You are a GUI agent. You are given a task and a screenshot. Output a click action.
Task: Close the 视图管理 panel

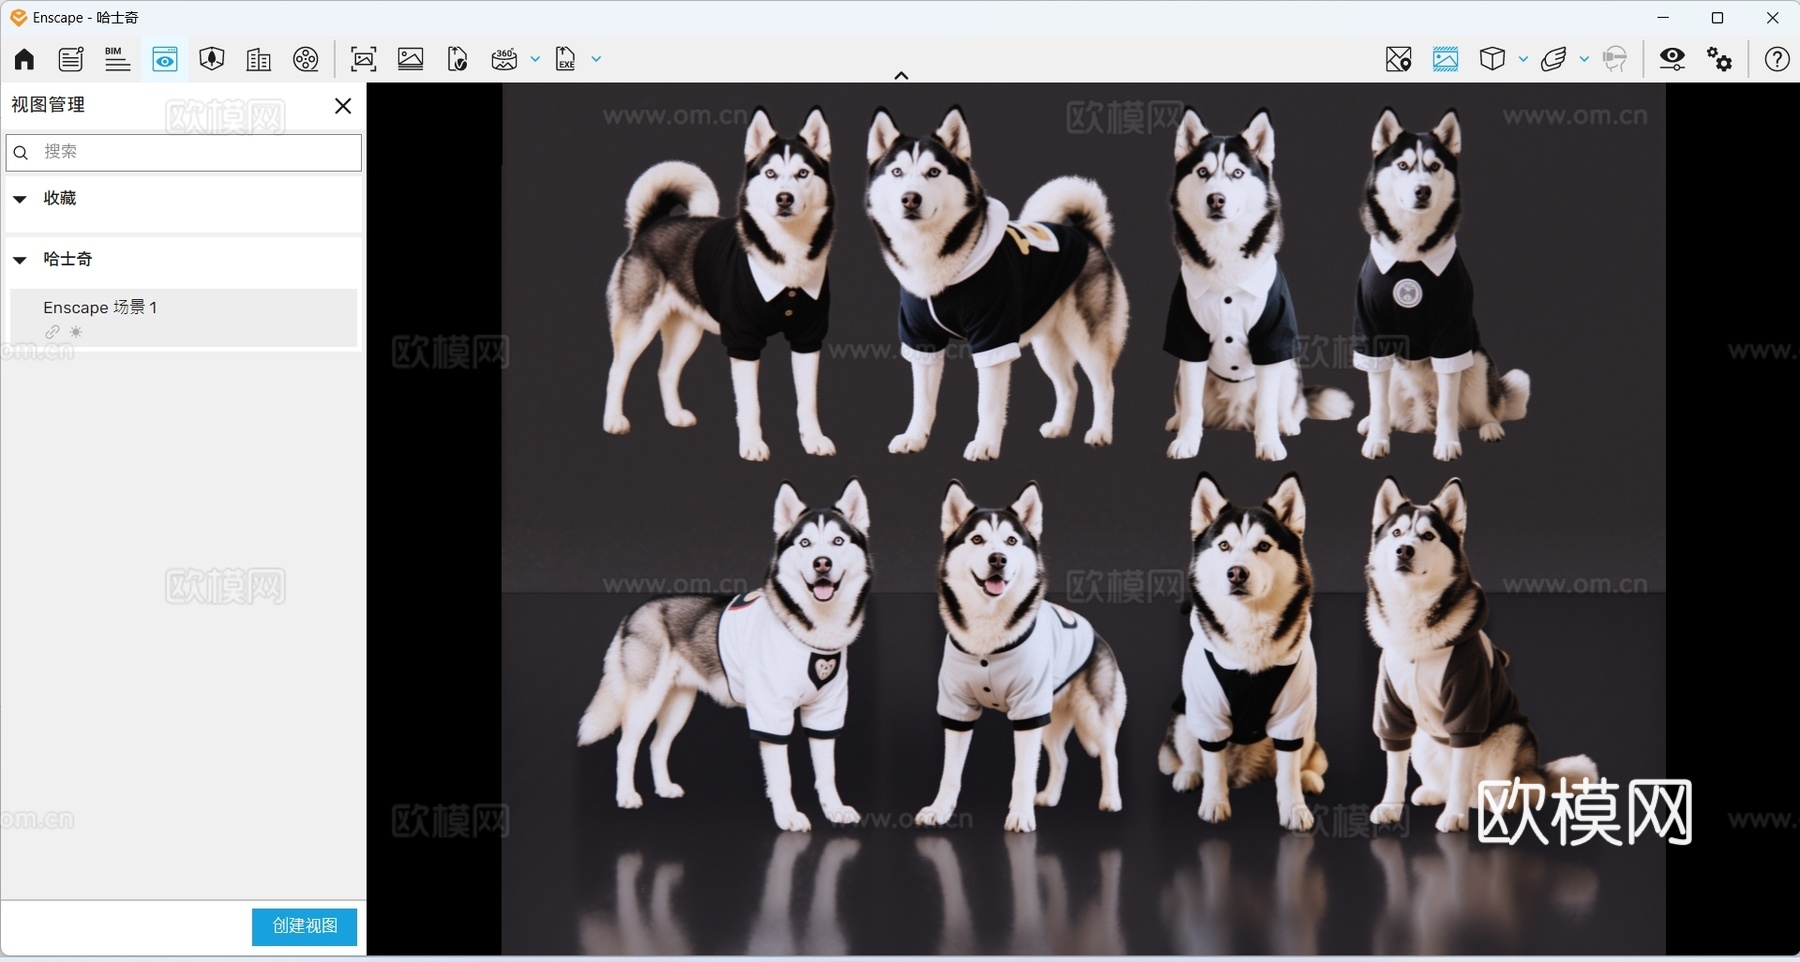pos(343,106)
